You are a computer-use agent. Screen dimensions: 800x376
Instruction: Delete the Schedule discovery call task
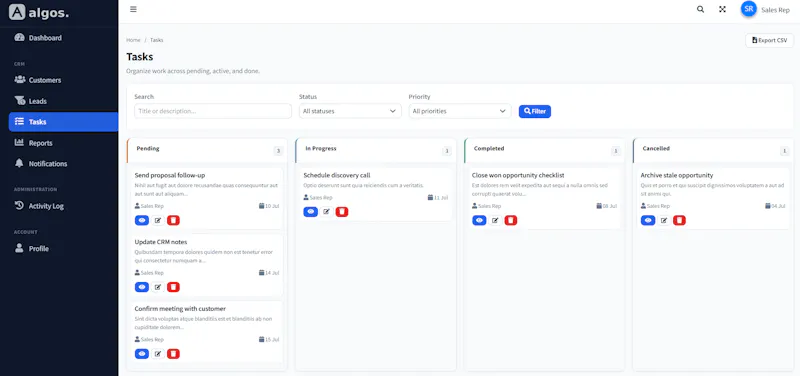point(342,212)
